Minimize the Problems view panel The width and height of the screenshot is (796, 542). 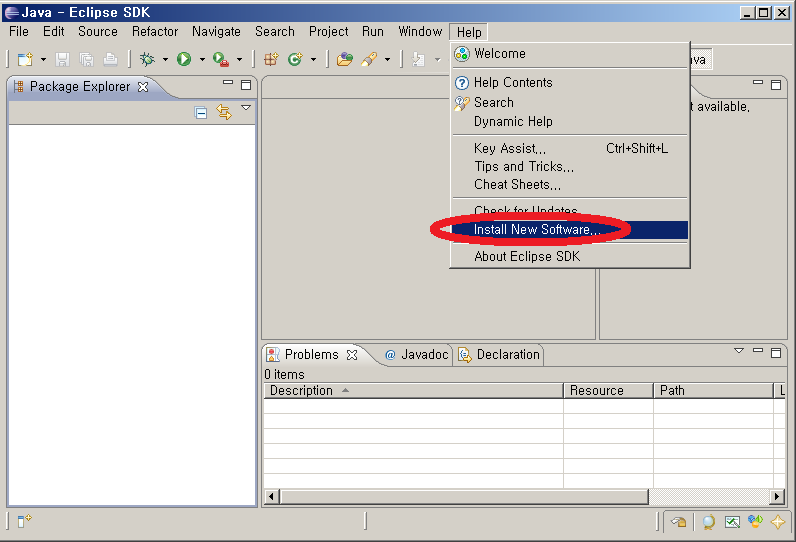pos(758,350)
